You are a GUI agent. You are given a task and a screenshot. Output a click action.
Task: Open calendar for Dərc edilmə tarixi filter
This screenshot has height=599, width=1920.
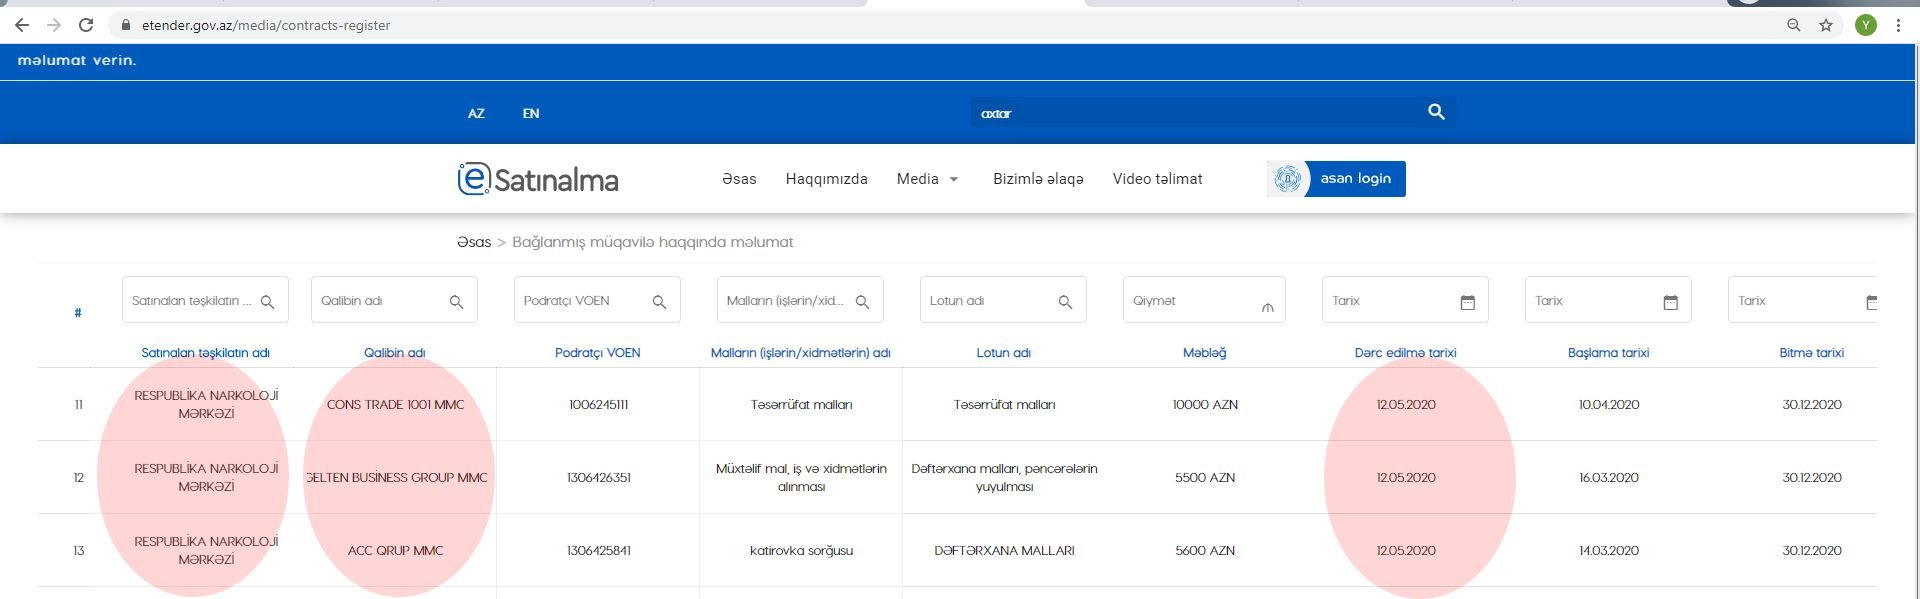point(1467,302)
